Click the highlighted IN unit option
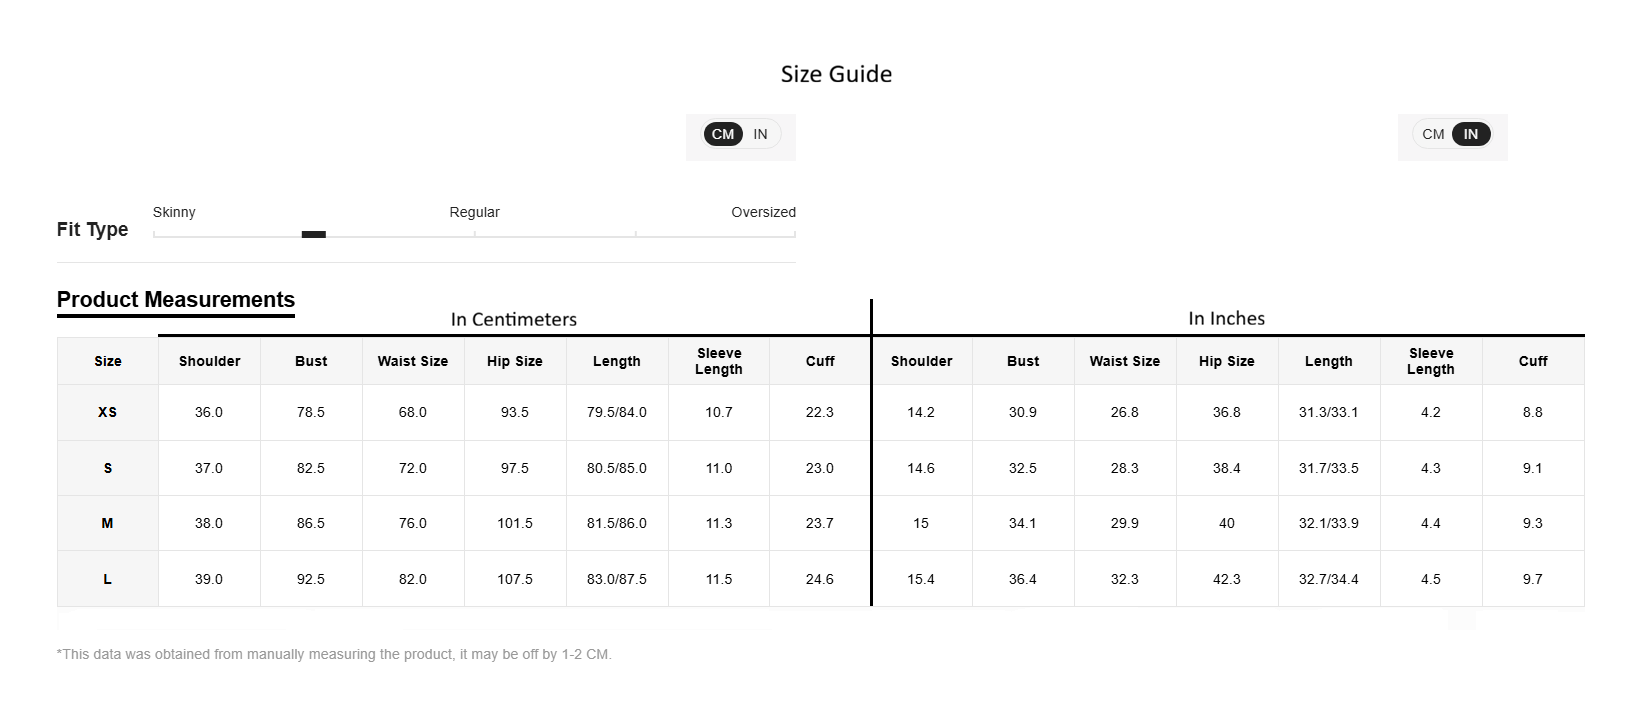This screenshot has width=1646, height=701. (1471, 134)
